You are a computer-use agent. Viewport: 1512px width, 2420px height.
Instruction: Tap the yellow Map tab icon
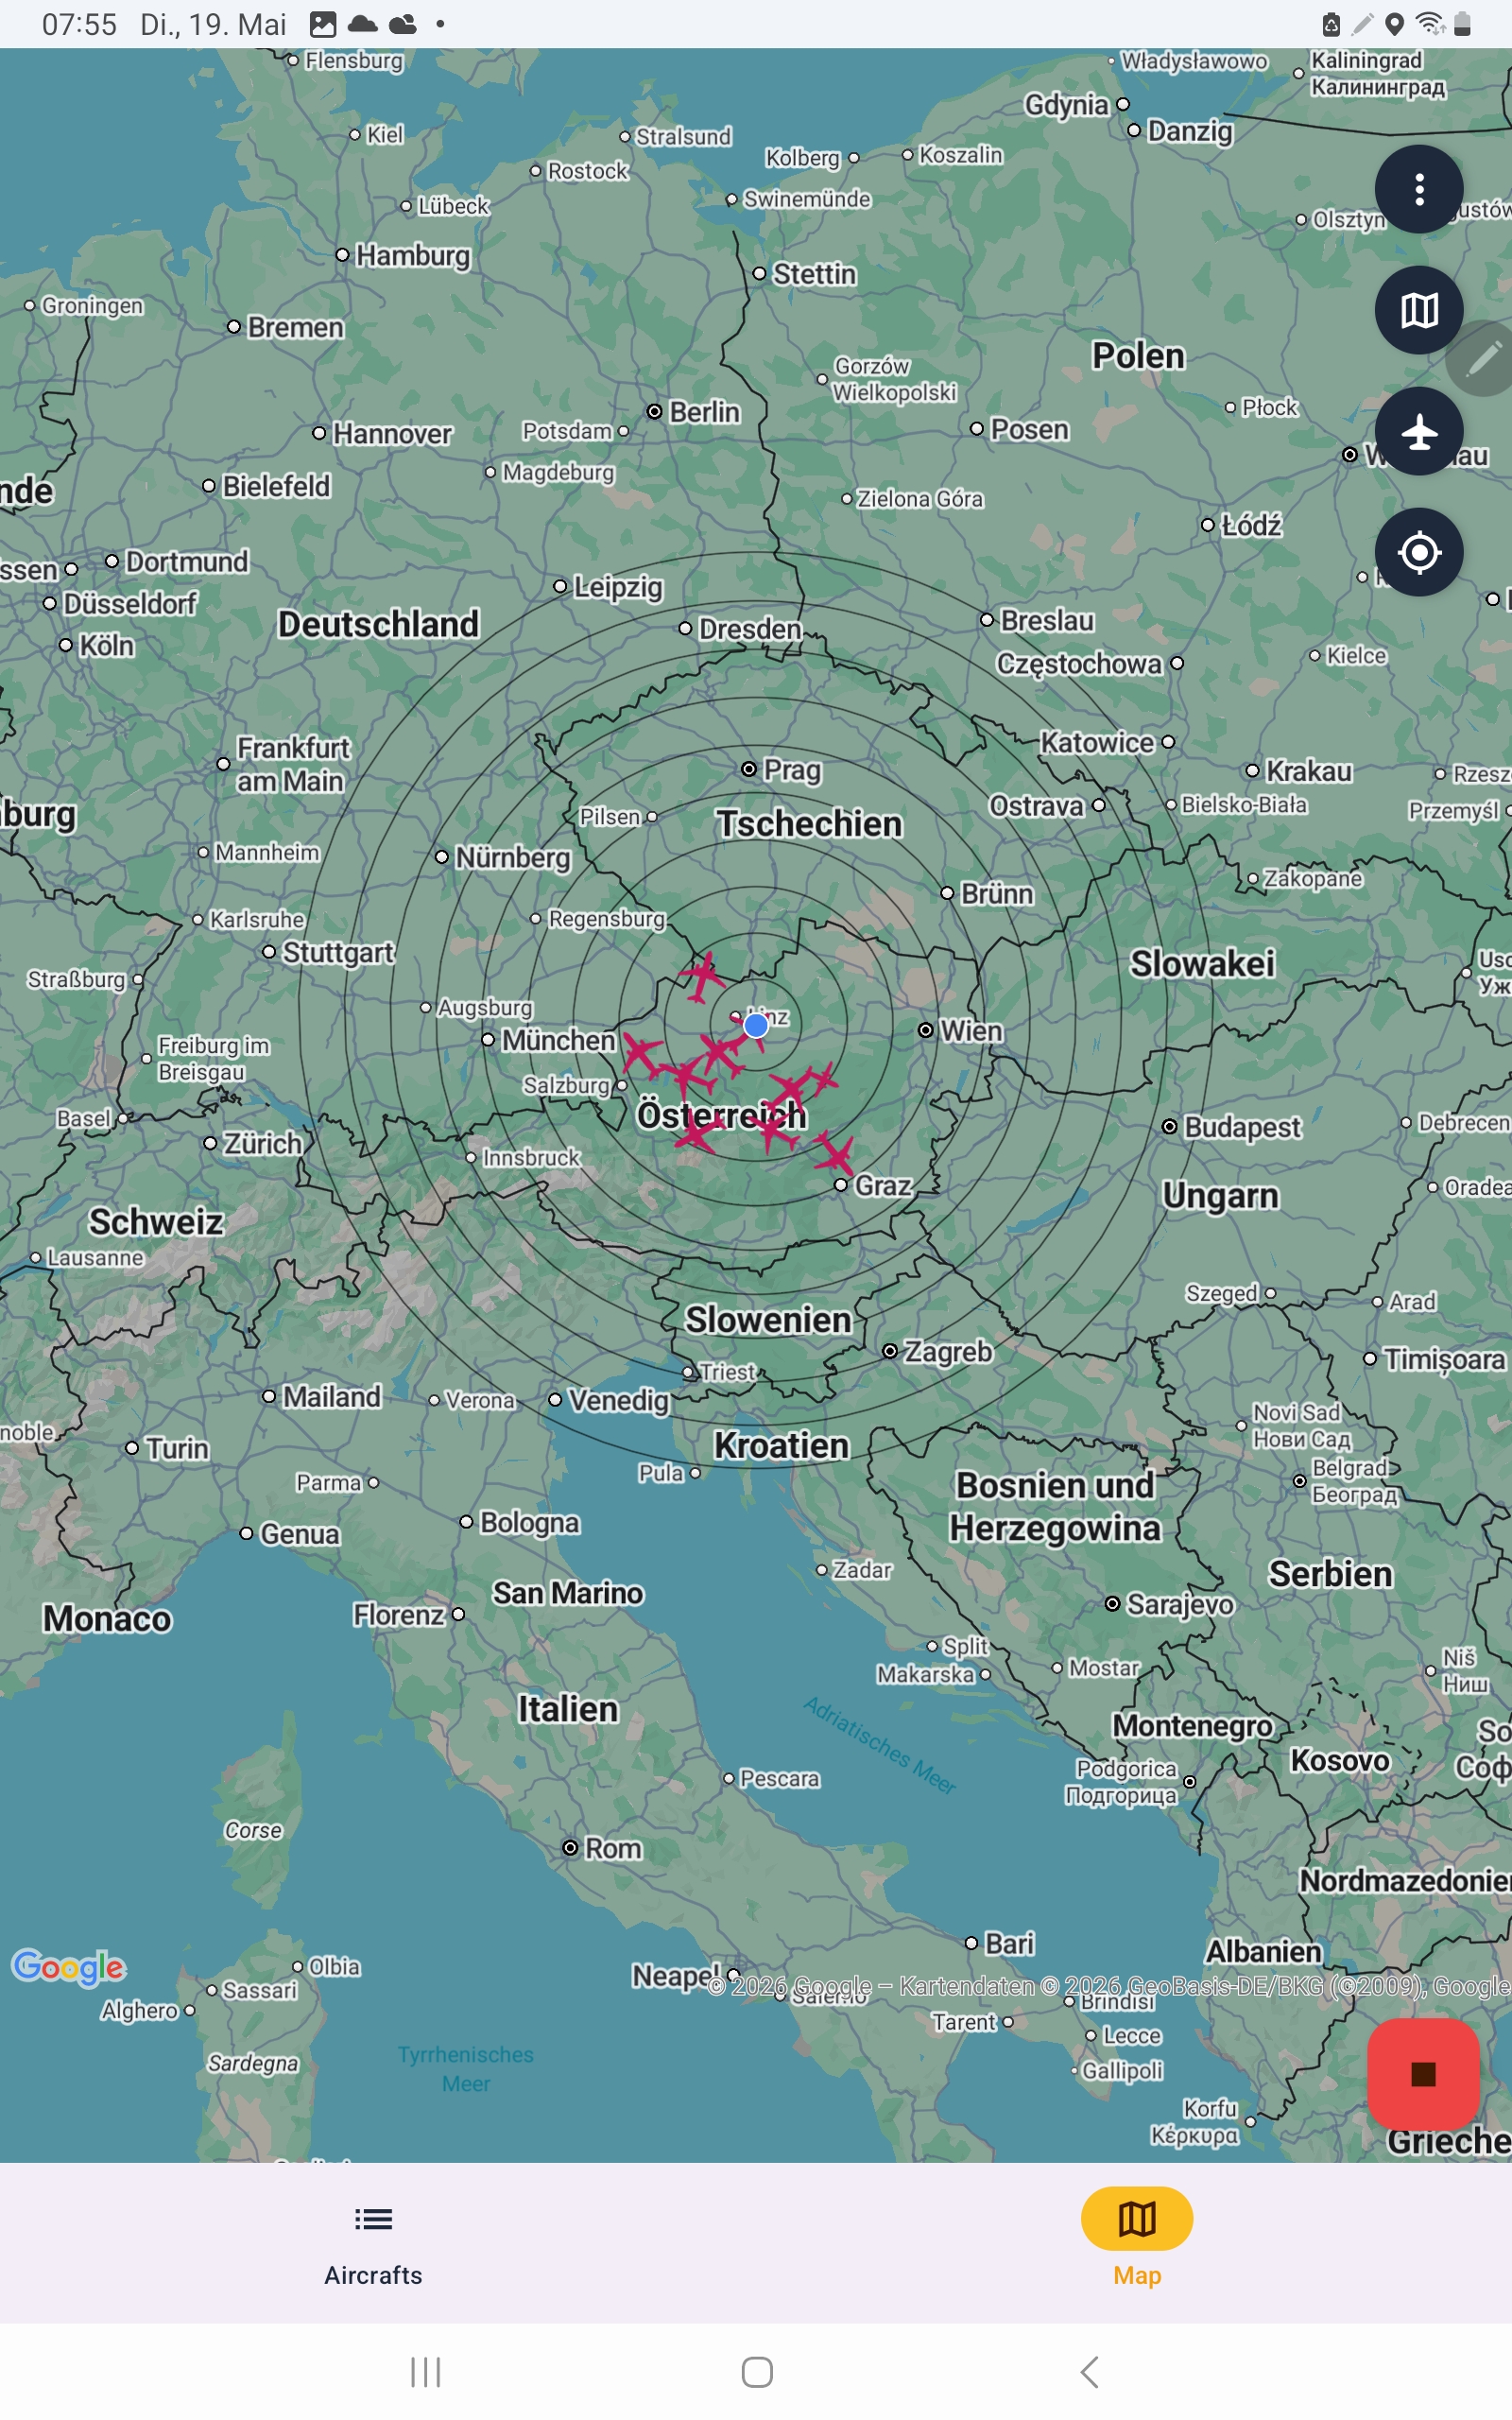1136,2218
